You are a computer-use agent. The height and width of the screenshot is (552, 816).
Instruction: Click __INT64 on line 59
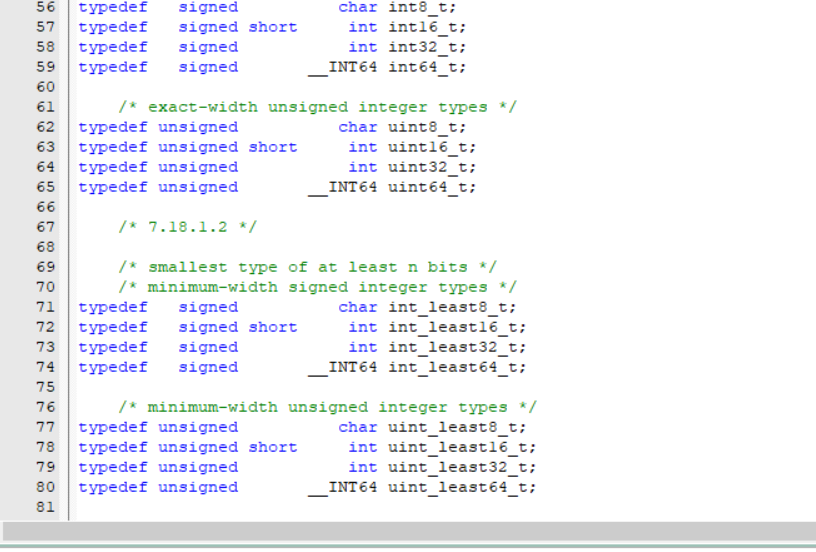coord(342,68)
